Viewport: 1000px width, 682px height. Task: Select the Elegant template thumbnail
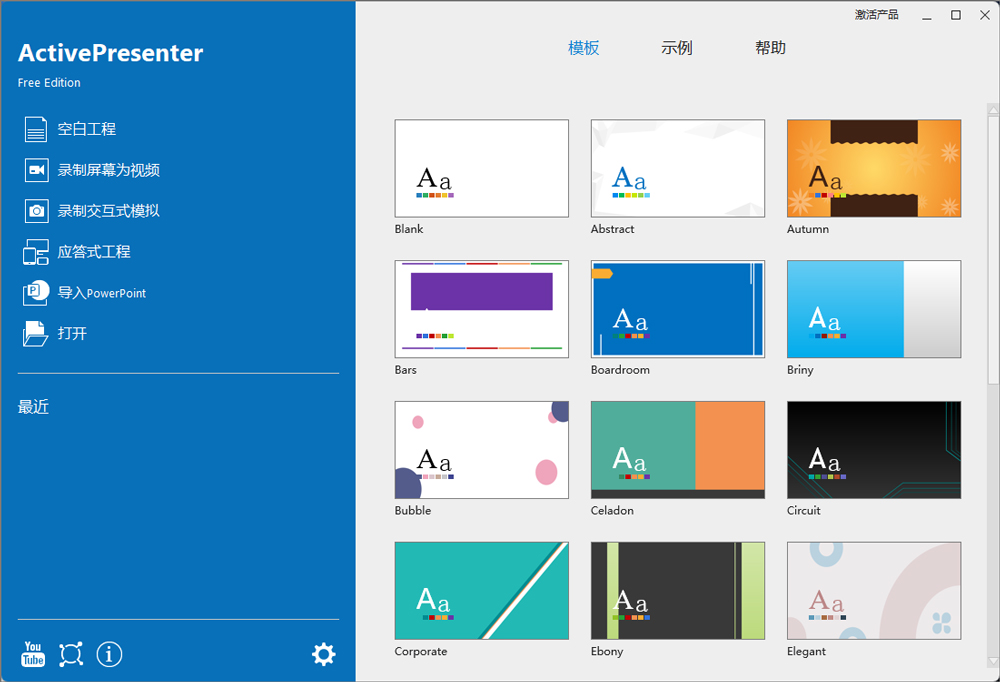coord(874,591)
